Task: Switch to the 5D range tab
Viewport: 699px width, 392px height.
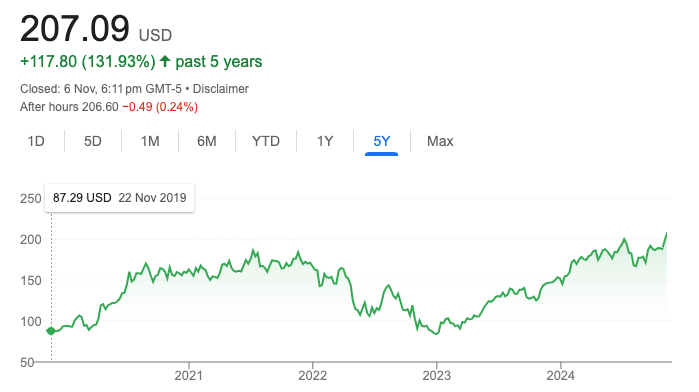Action: tap(93, 141)
